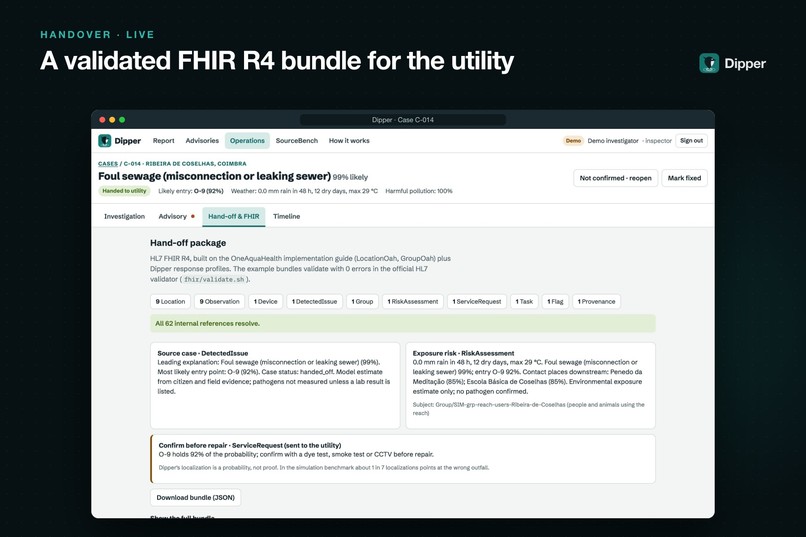The height and width of the screenshot is (537, 806).
Task: Click the 1 ServiceRequest resource chip
Action: tap(477, 302)
